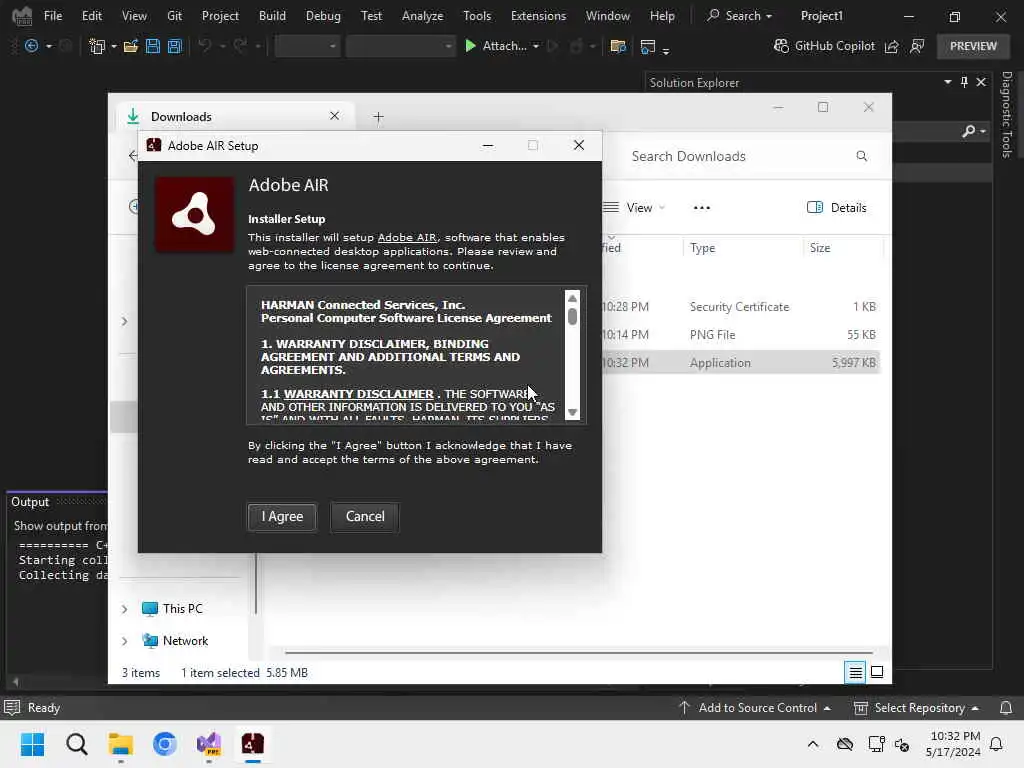The height and width of the screenshot is (768, 1024).
Task: Open the Test menu
Action: pyautogui.click(x=371, y=16)
